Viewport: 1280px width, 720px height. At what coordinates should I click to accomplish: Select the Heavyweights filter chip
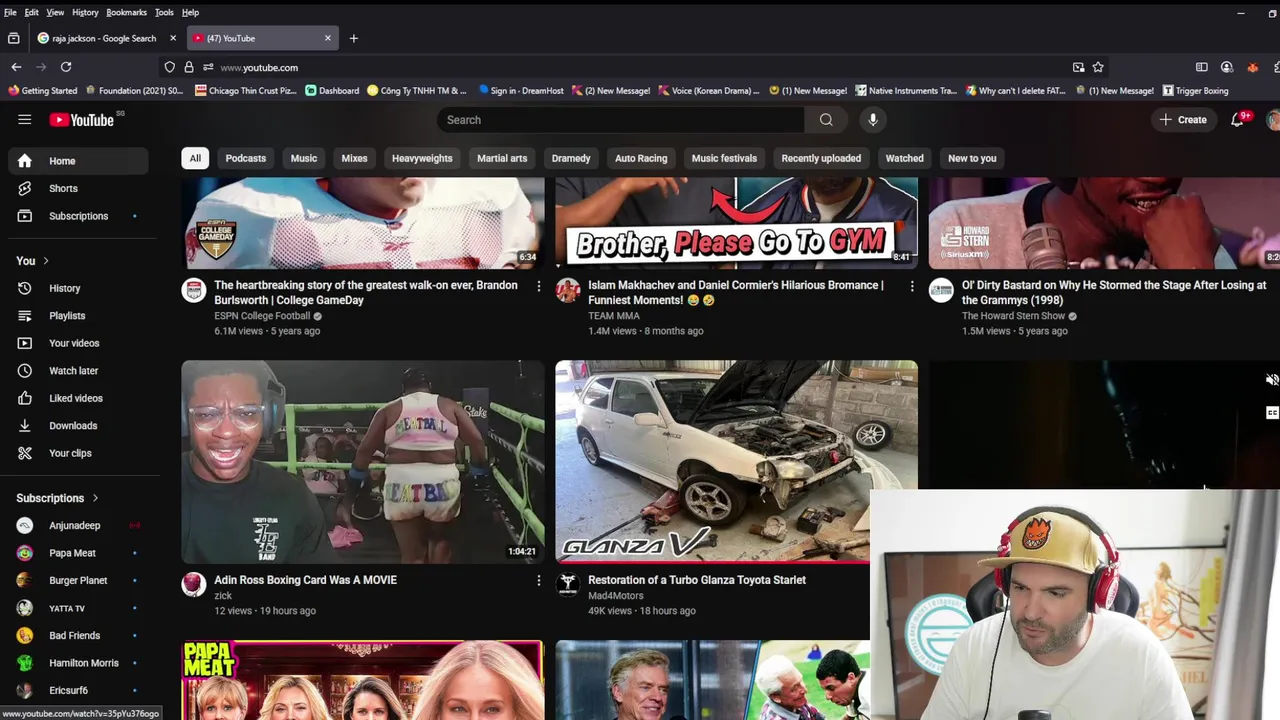point(422,158)
